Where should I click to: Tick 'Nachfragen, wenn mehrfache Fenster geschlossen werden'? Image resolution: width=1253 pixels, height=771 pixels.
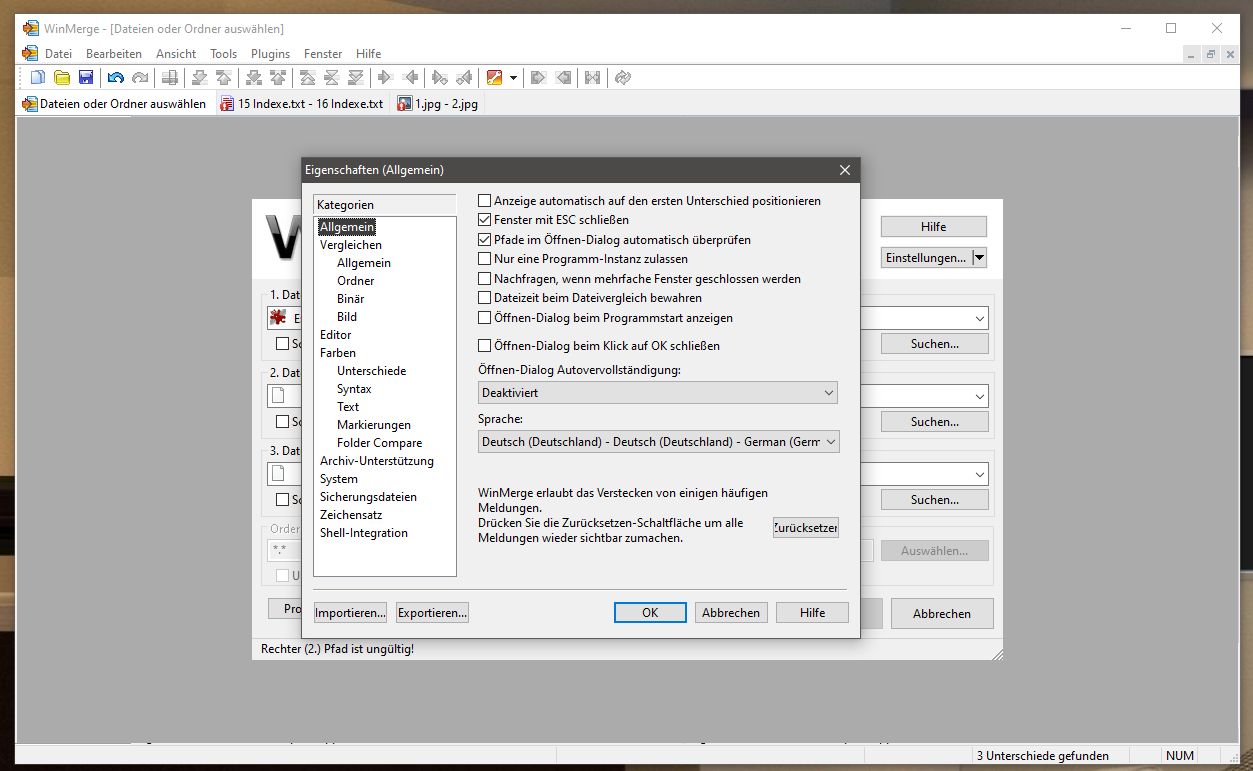485,279
